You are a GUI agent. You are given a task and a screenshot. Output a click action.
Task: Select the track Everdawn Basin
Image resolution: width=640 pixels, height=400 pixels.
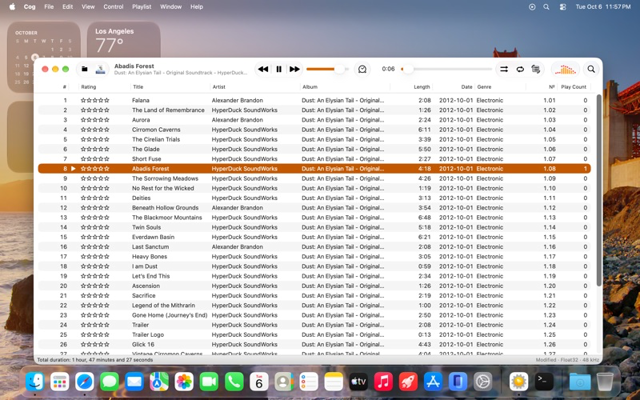click(153, 237)
